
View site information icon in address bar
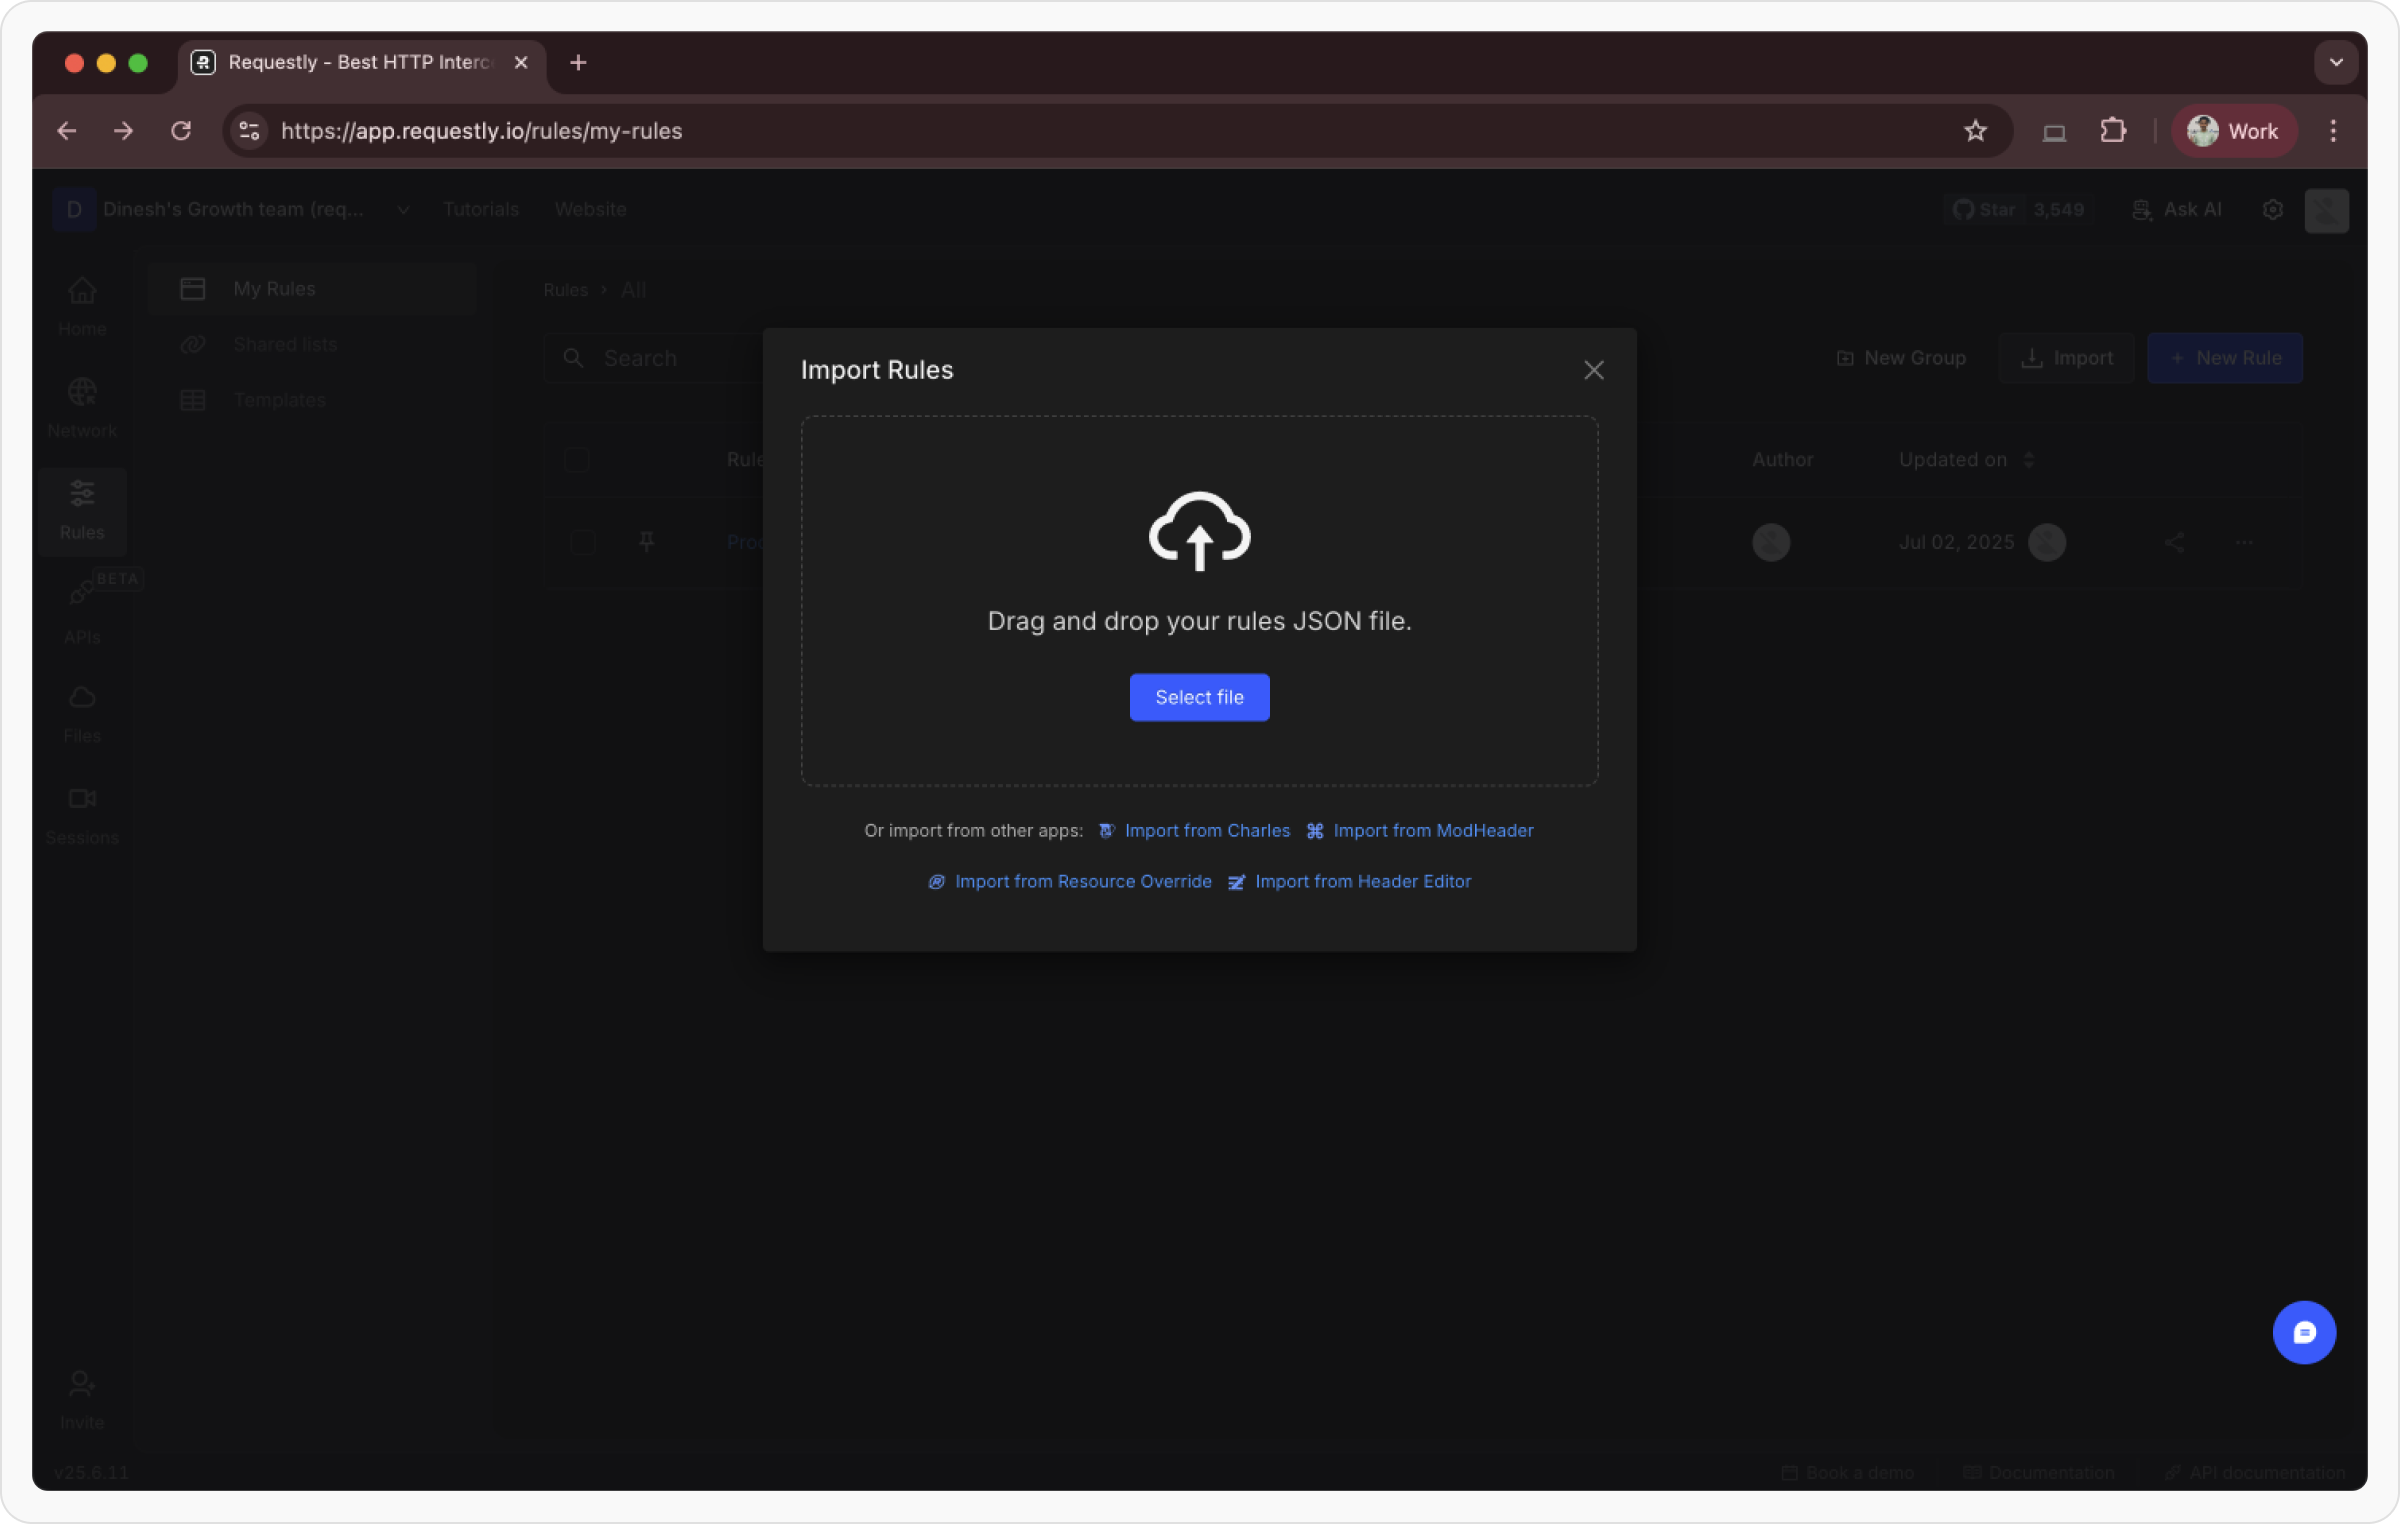250,131
